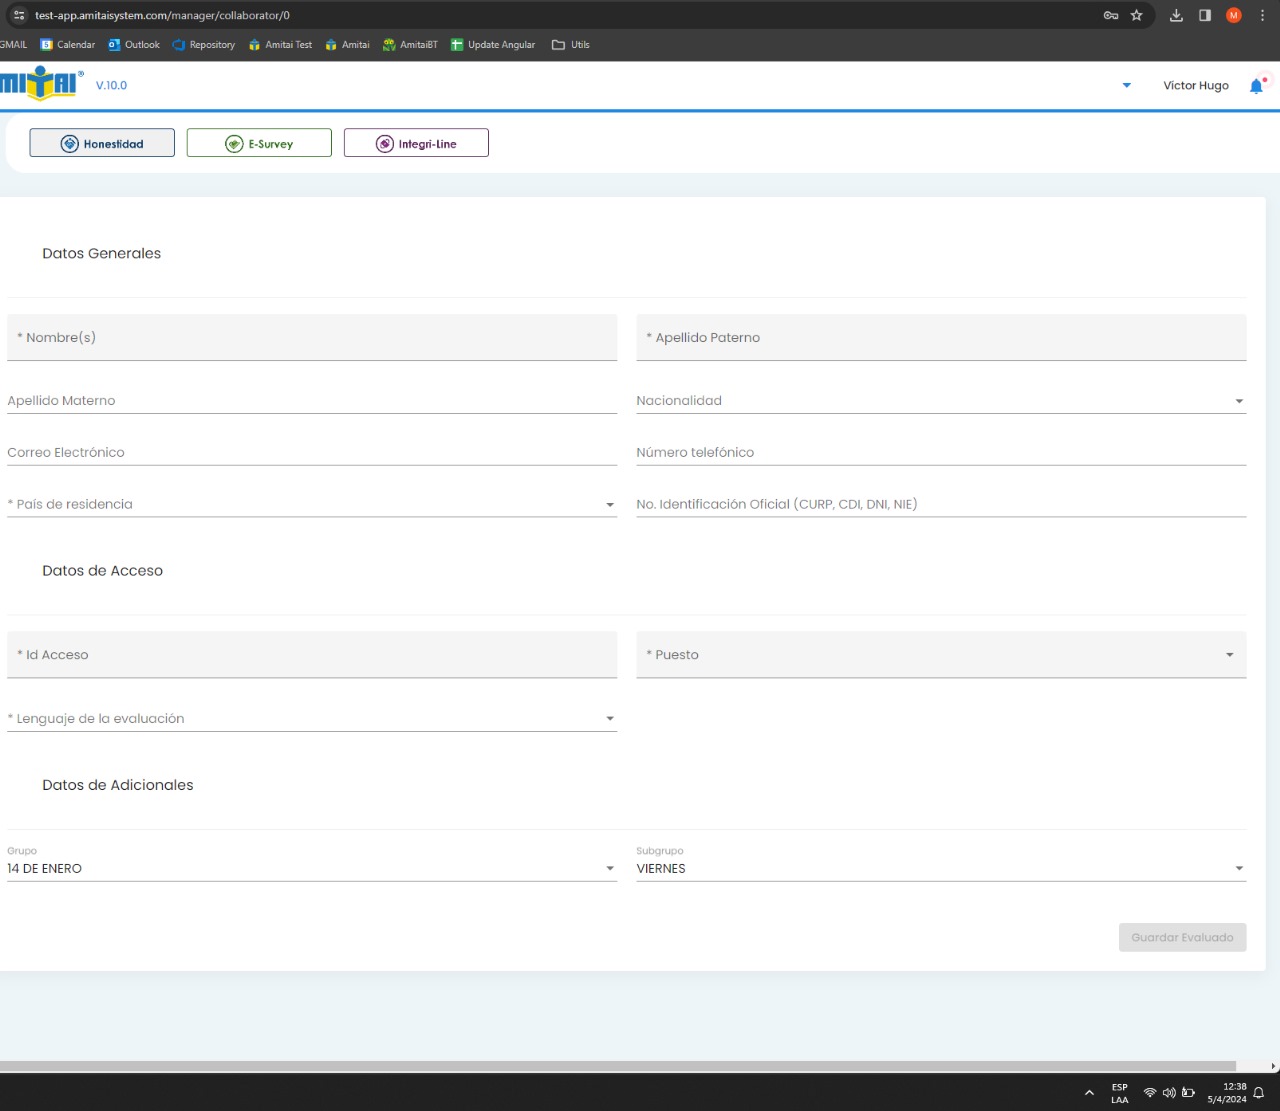Open Chrome side panel icon
The width and height of the screenshot is (1280, 1111).
tap(1205, 15)
